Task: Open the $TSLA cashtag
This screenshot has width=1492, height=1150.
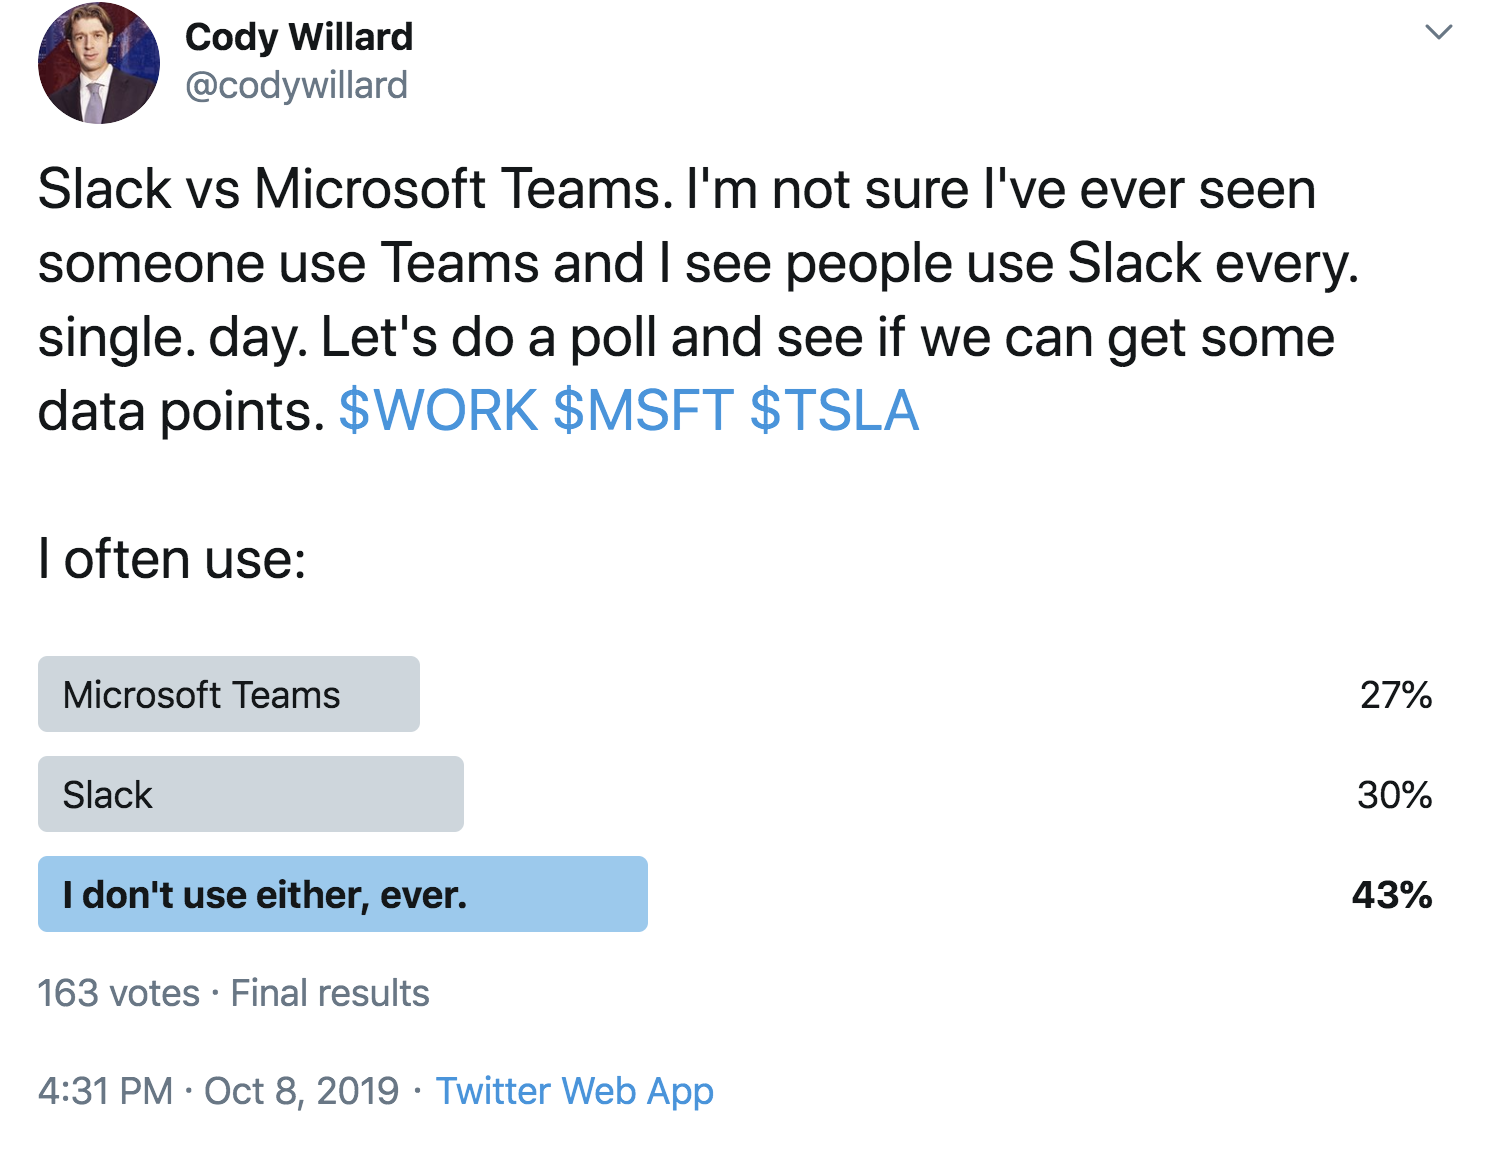Action: click(834, 410)
